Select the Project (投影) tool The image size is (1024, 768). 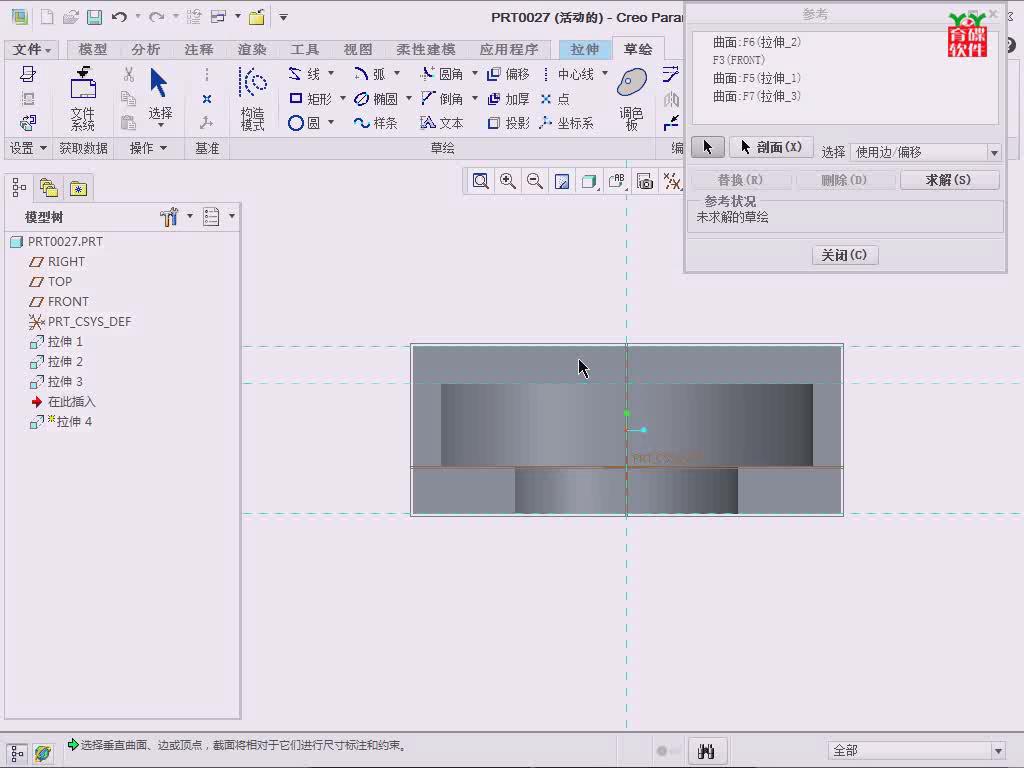pos(508,123)
